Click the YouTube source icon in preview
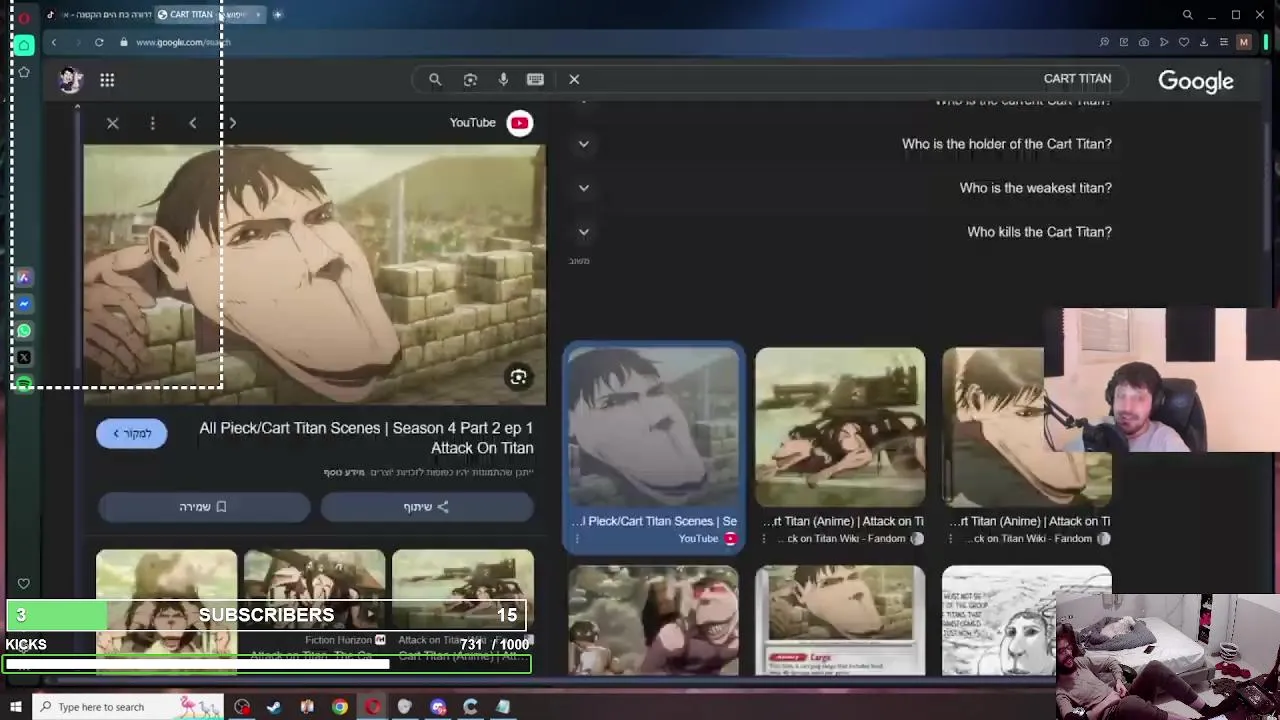The height and width of the screenshot is (720, 1280). [519, 123]
